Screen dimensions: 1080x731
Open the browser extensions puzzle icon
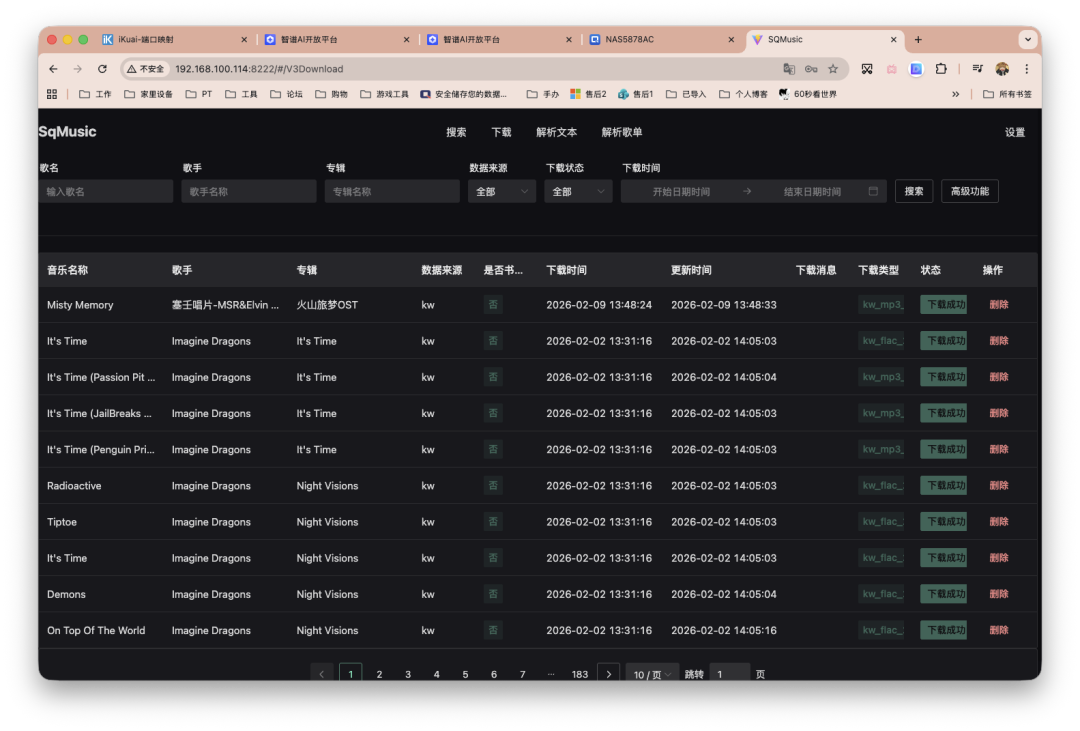pos(941,70)
